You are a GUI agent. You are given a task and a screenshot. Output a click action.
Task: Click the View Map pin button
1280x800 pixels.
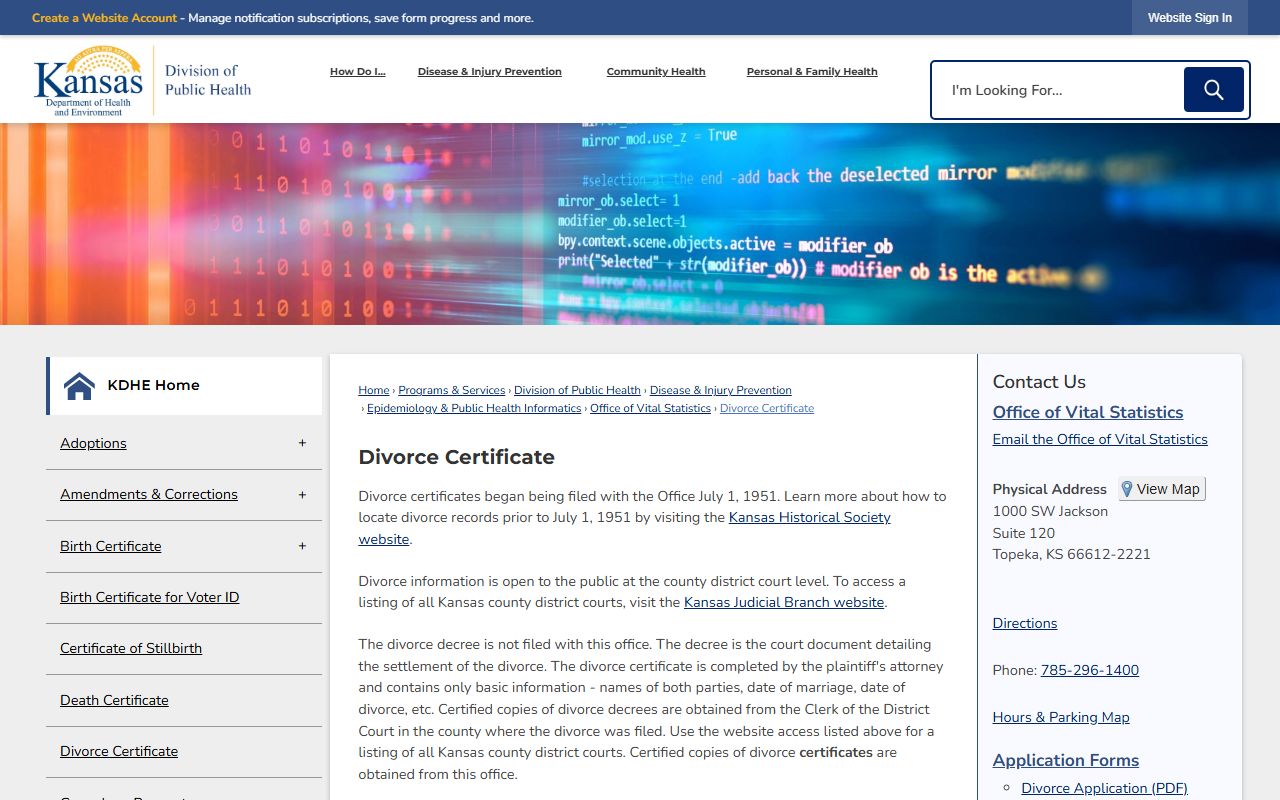tap(1162, 489)
